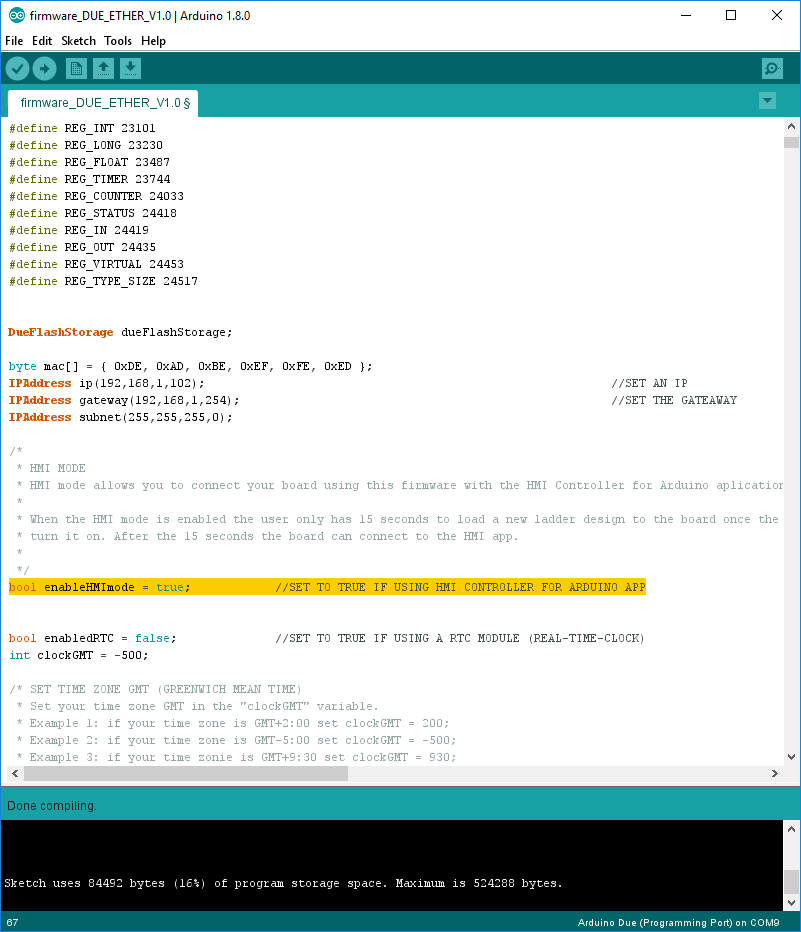801x932 pixels.
Task: Click the console scrollbar thumb
Action: 791,881
